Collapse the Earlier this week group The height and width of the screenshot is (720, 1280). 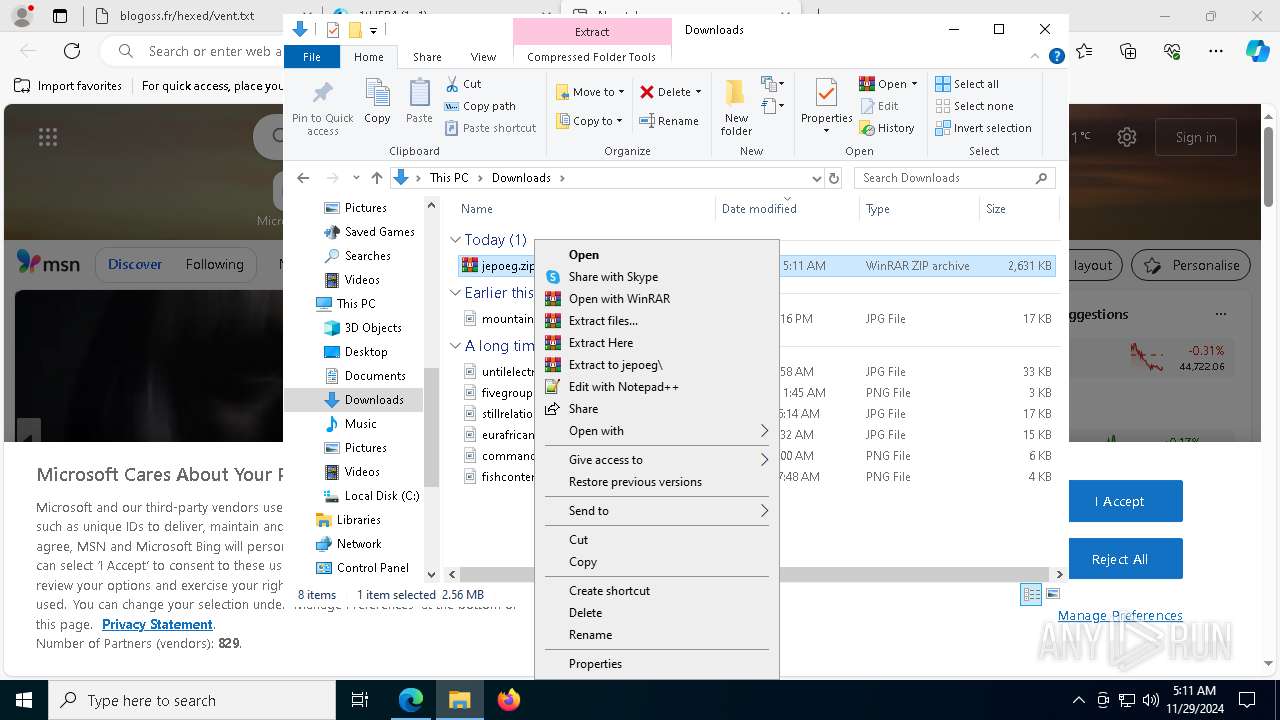(x=455, y=293)
